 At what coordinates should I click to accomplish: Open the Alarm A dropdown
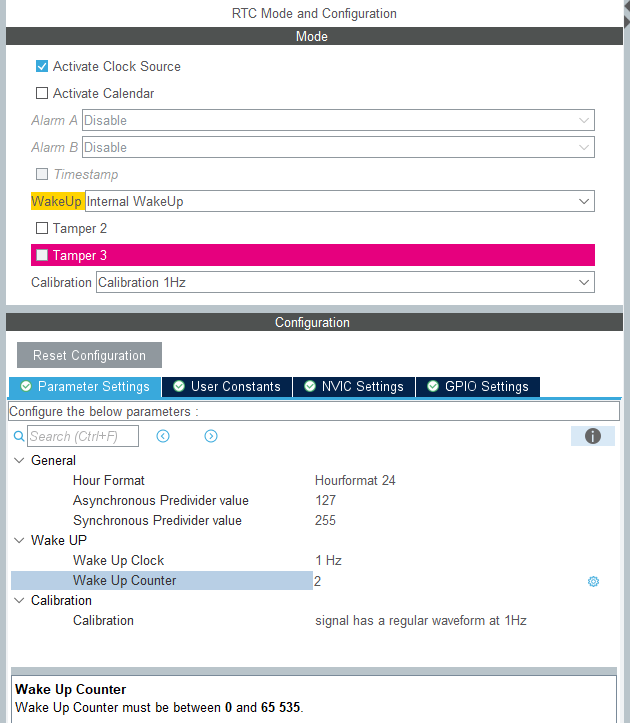[x=338, y=121]
